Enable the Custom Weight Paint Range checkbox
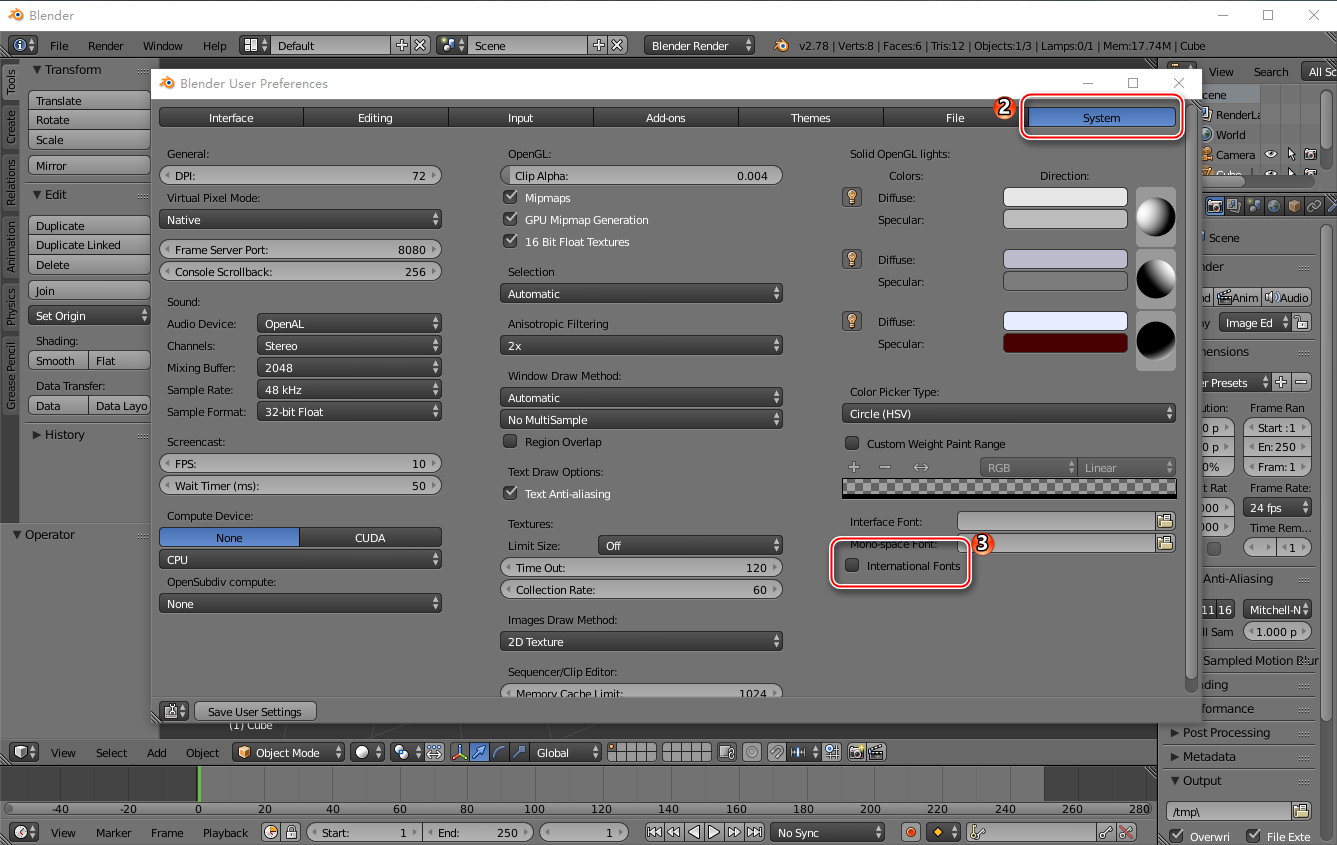1337x845 pixels. (853, 443)
